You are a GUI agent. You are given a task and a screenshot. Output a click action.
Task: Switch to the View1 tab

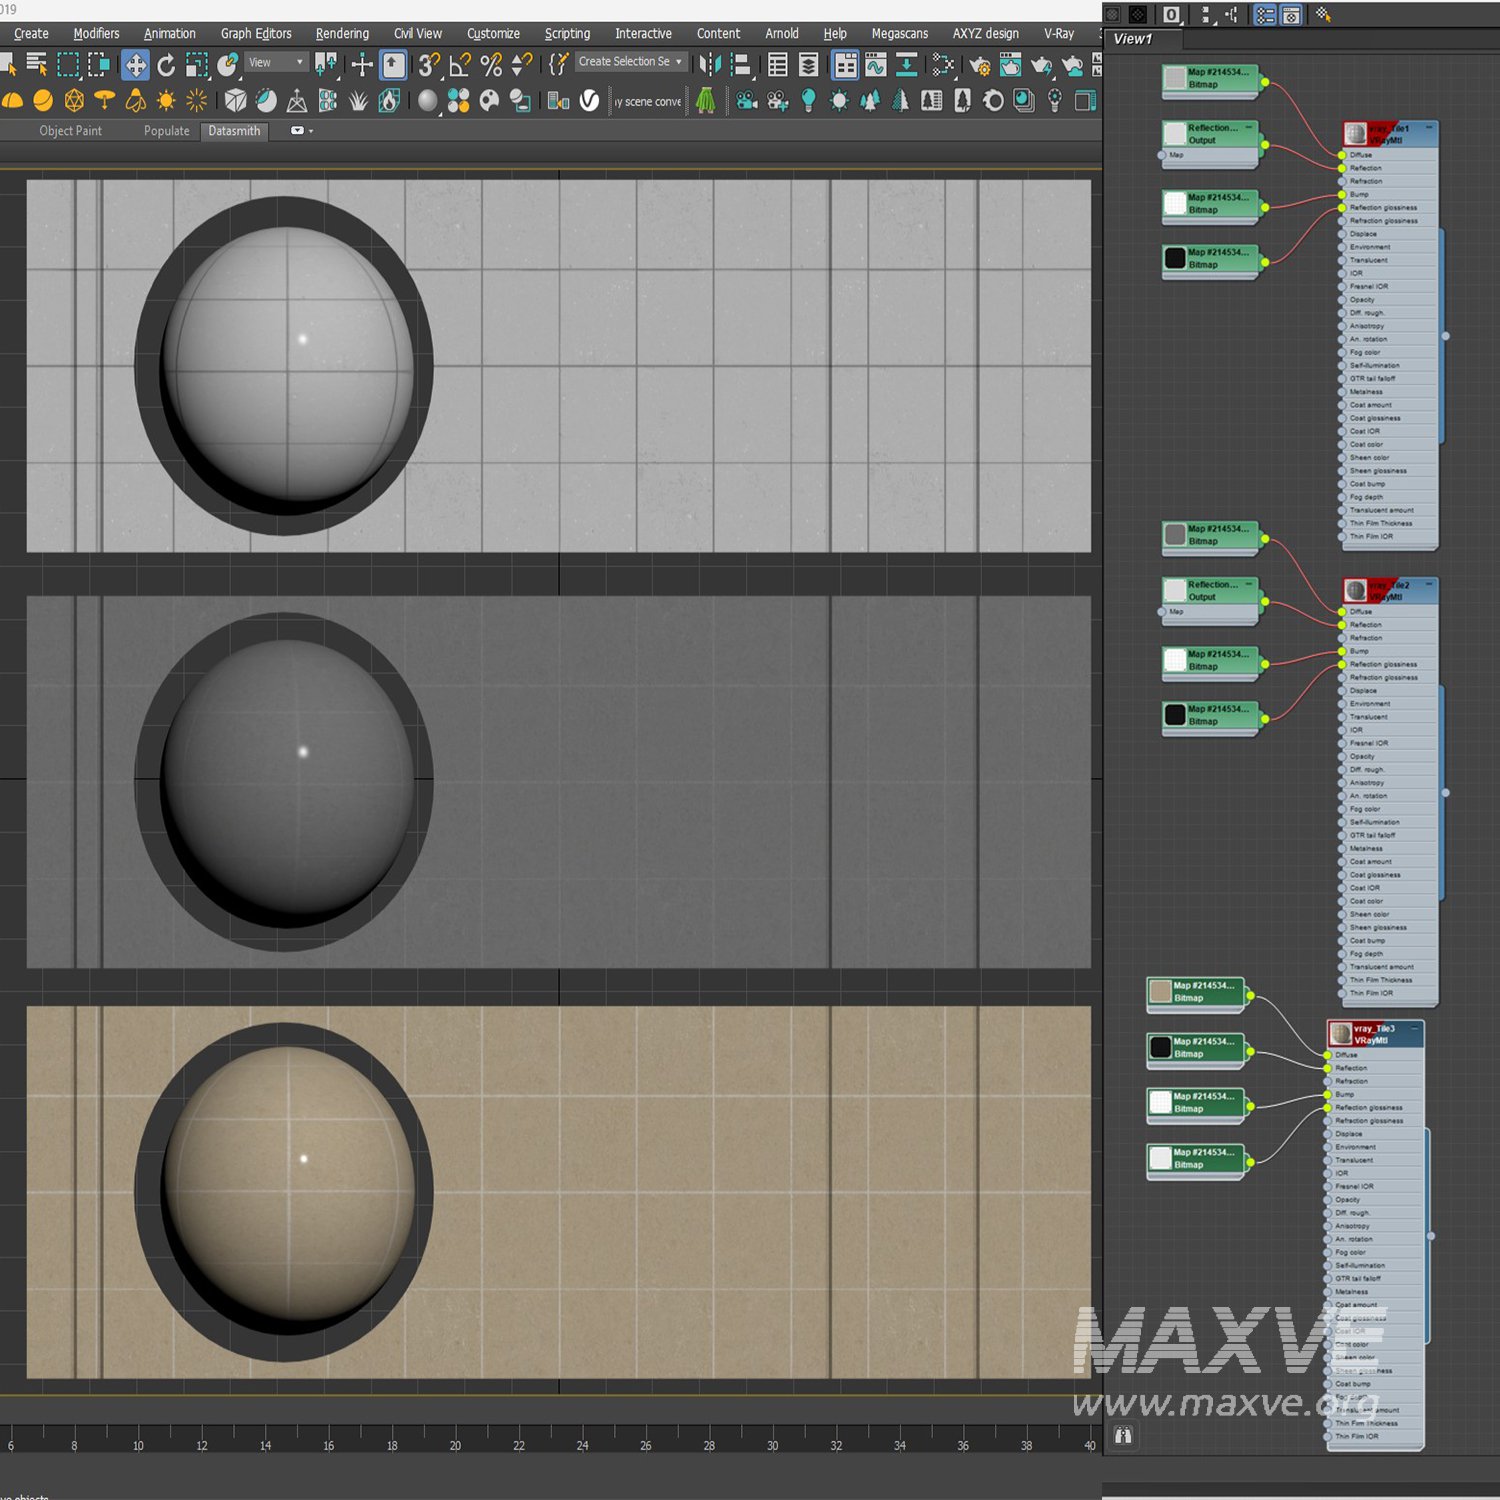[1133, 39]
